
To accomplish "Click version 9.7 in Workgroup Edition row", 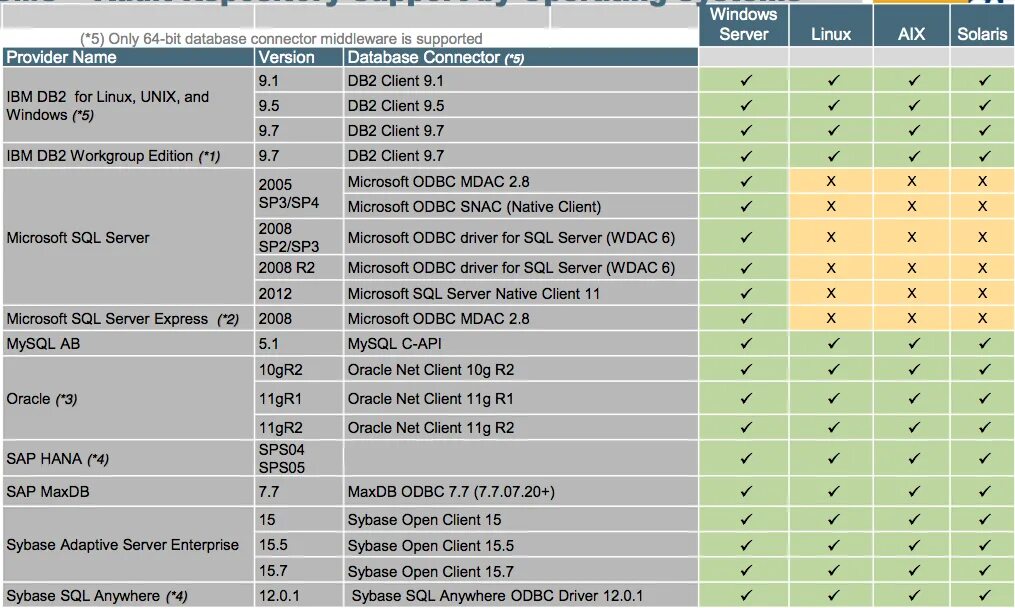I will pyautogui.click(x=298, y=156).
